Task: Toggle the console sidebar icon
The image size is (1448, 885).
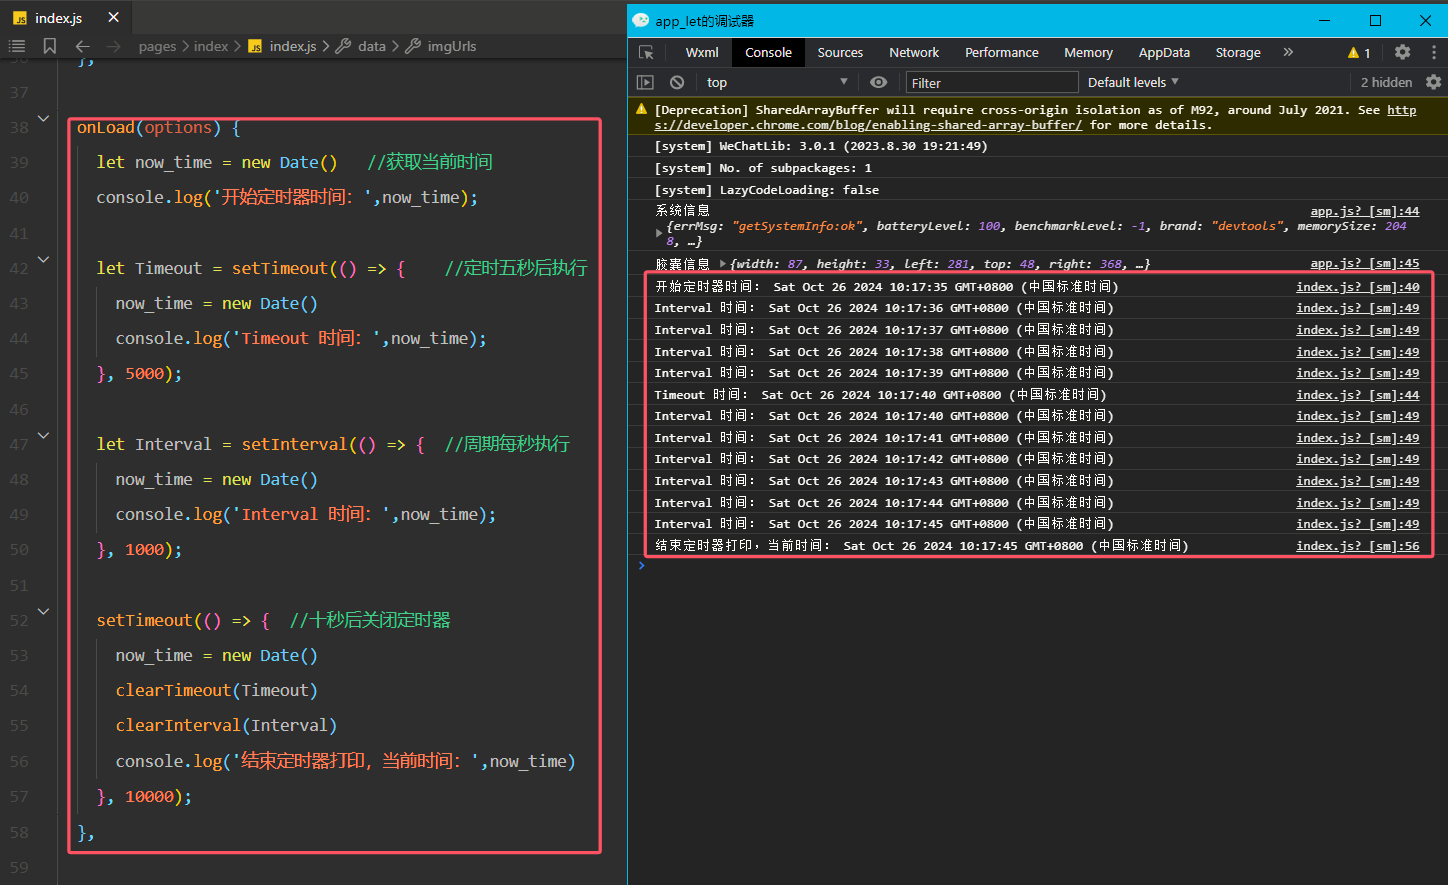Action: point(645,82)
